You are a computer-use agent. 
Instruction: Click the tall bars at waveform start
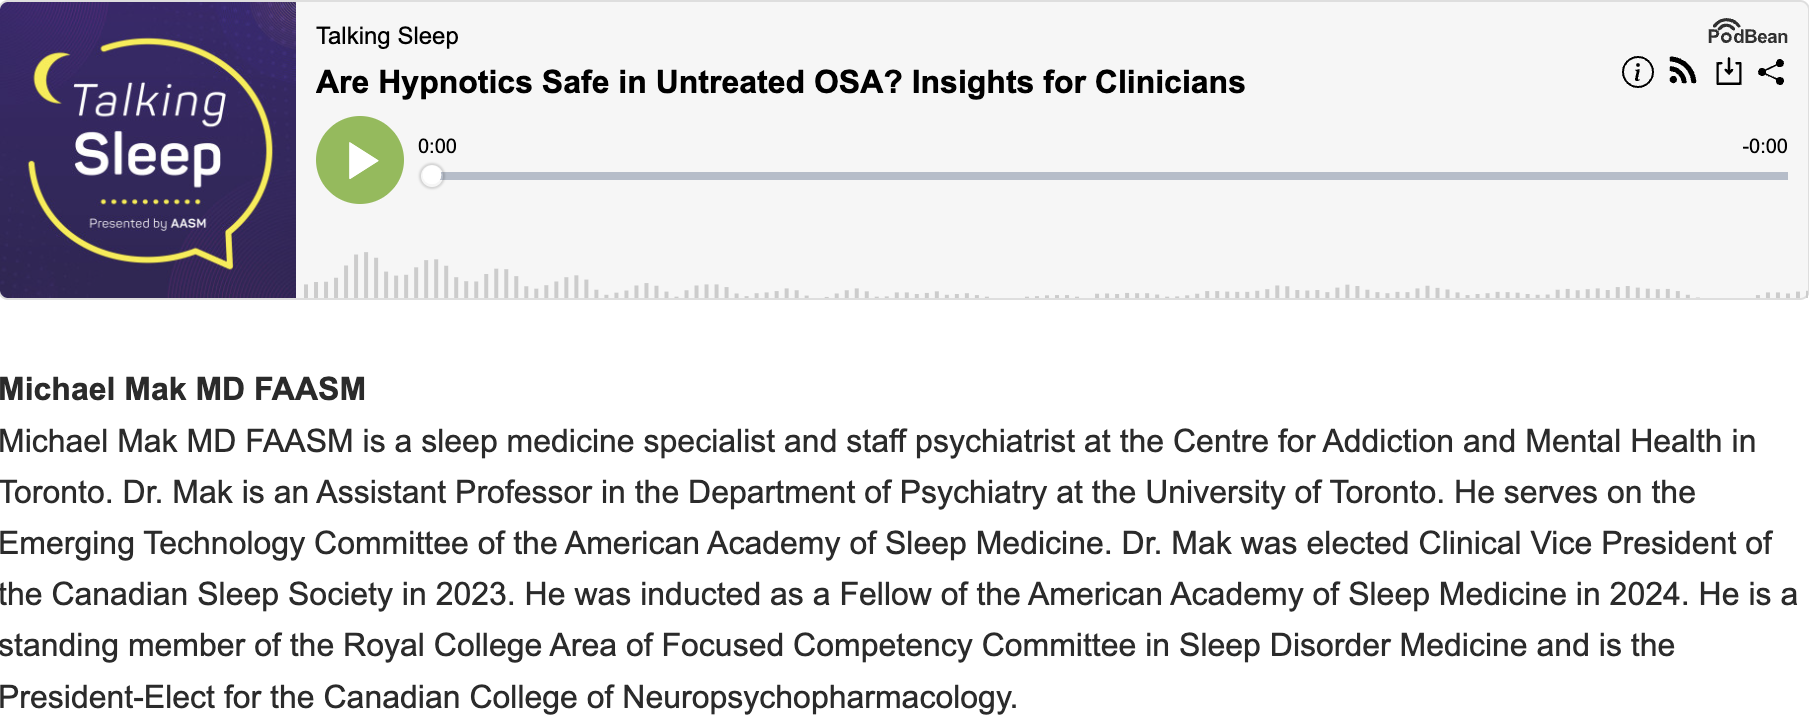pos(366,276)
